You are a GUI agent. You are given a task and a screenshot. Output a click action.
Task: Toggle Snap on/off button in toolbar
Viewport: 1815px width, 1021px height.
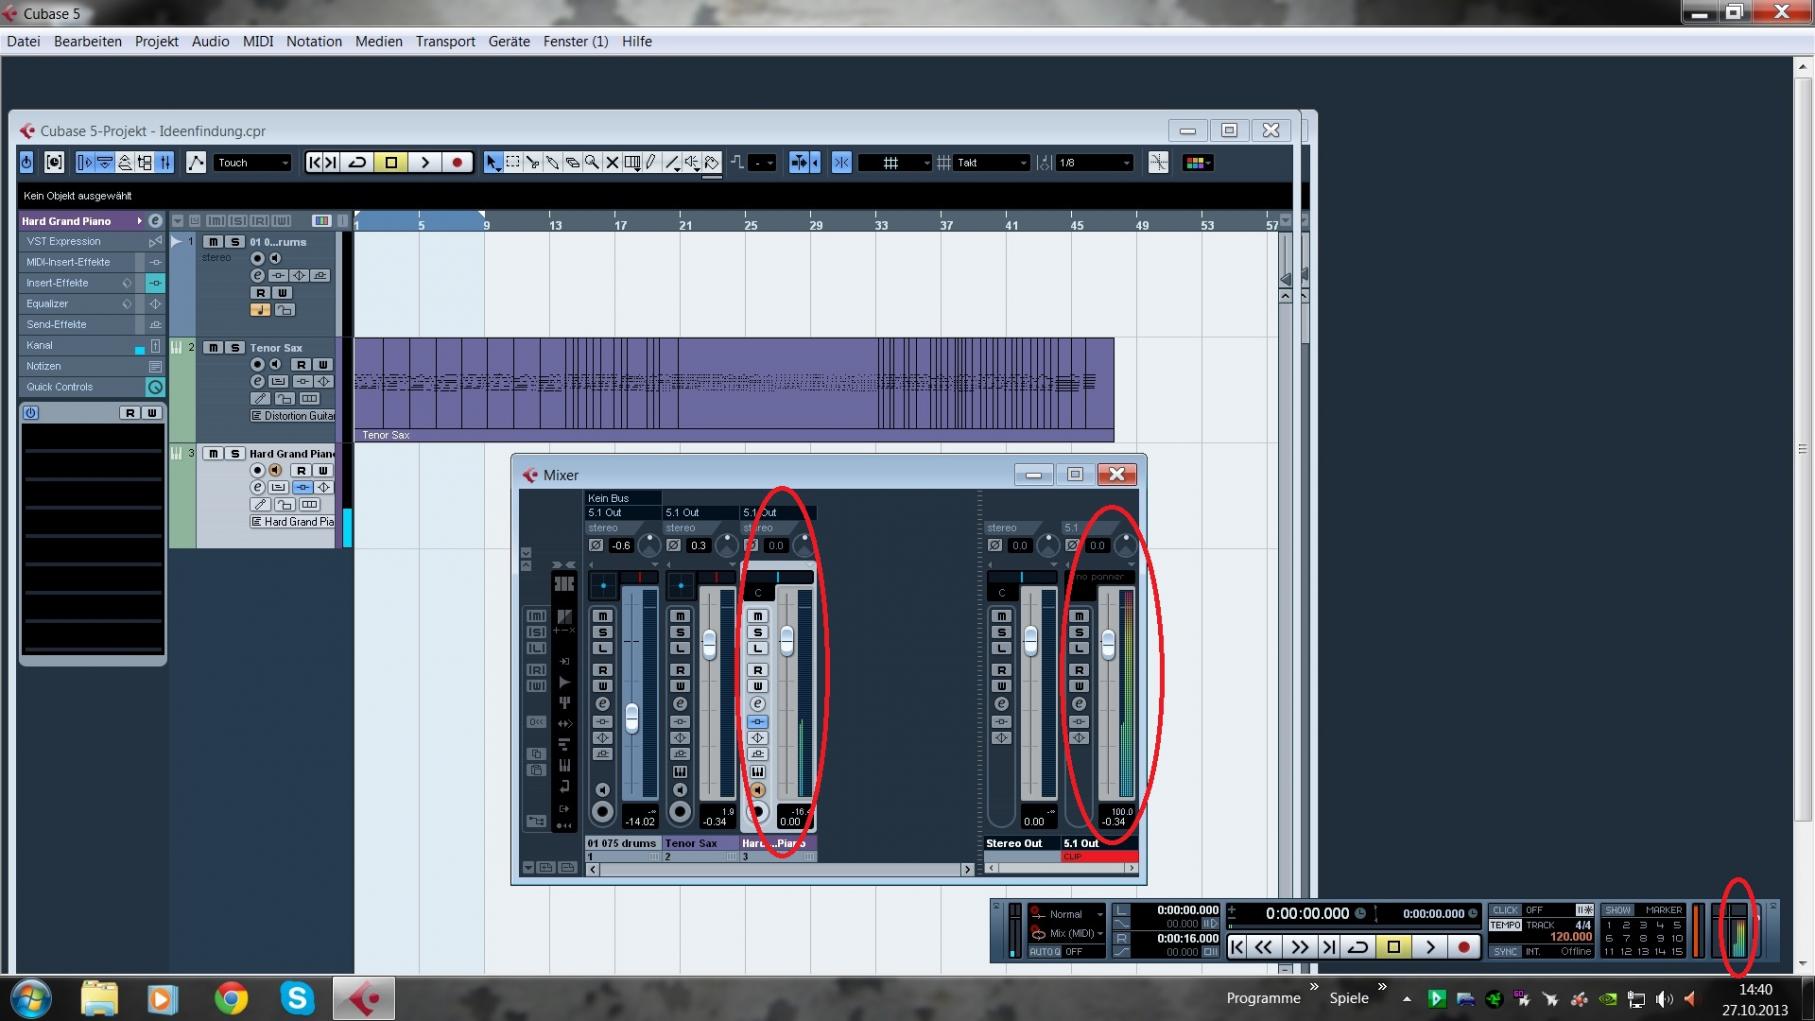[841, 162]
